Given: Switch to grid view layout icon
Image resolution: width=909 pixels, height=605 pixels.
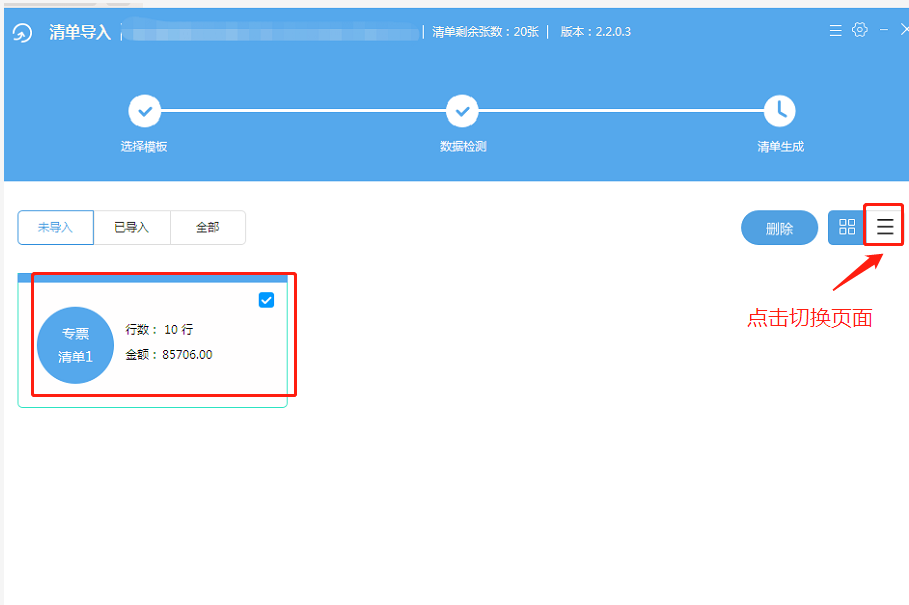Looking at the screenshot, I should pos(846,227).
